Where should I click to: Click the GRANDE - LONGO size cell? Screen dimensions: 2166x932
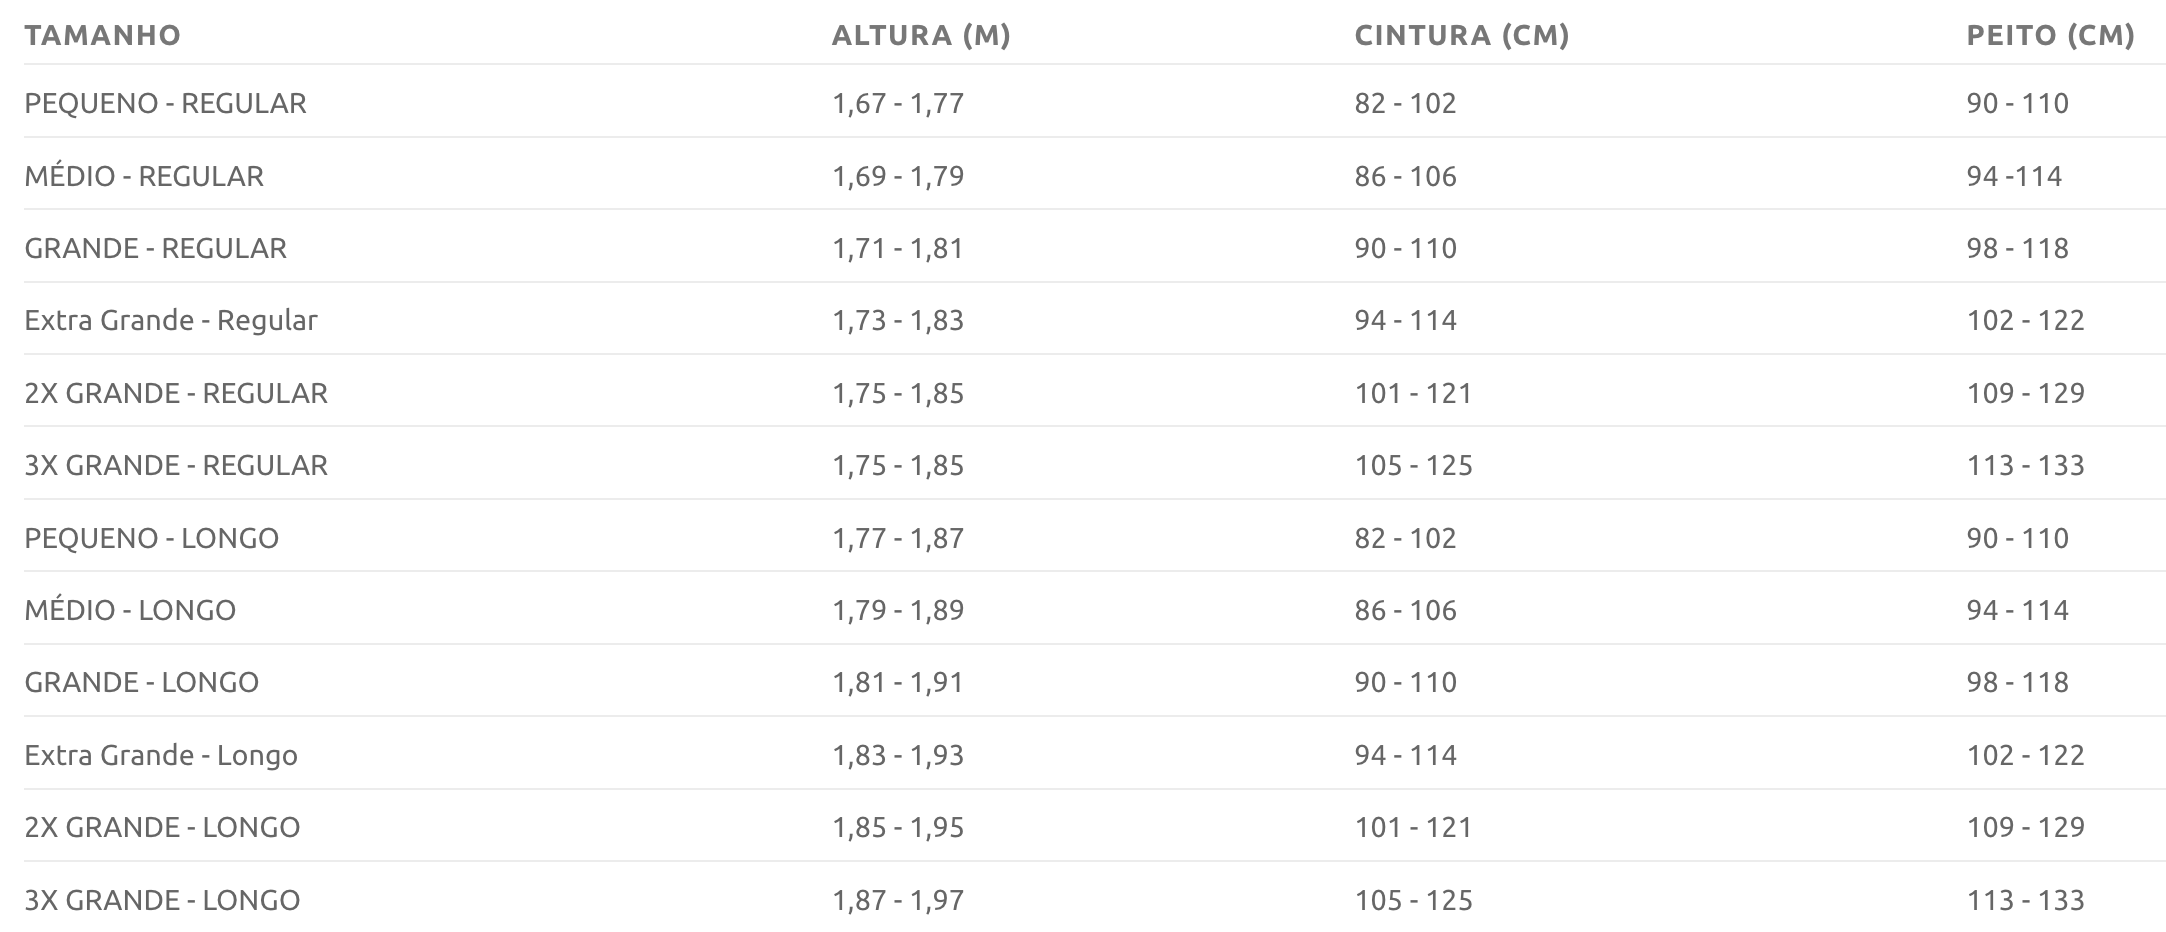[141, 682]
